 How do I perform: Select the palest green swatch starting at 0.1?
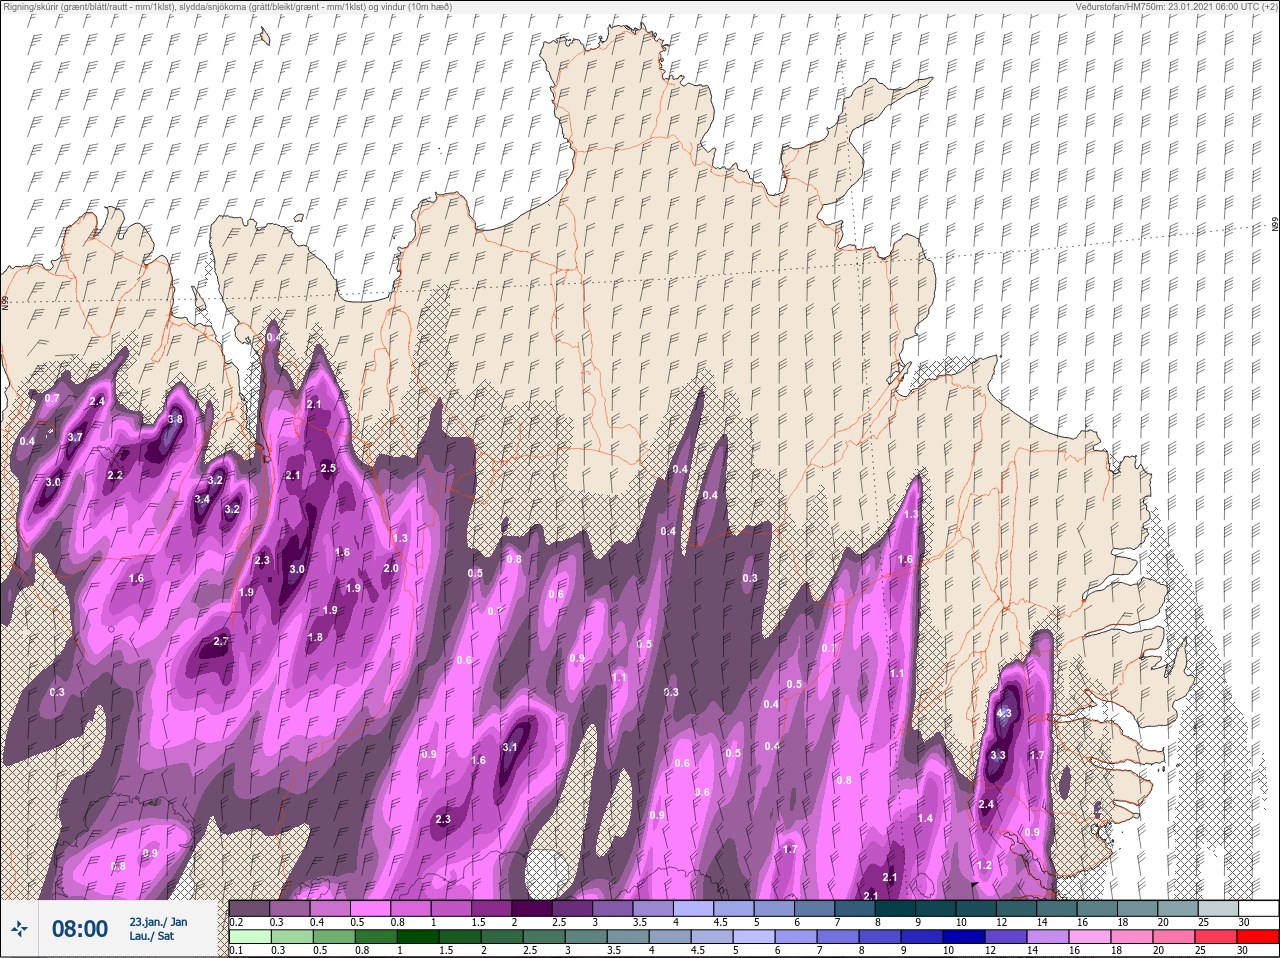click(x=250, y=937)
